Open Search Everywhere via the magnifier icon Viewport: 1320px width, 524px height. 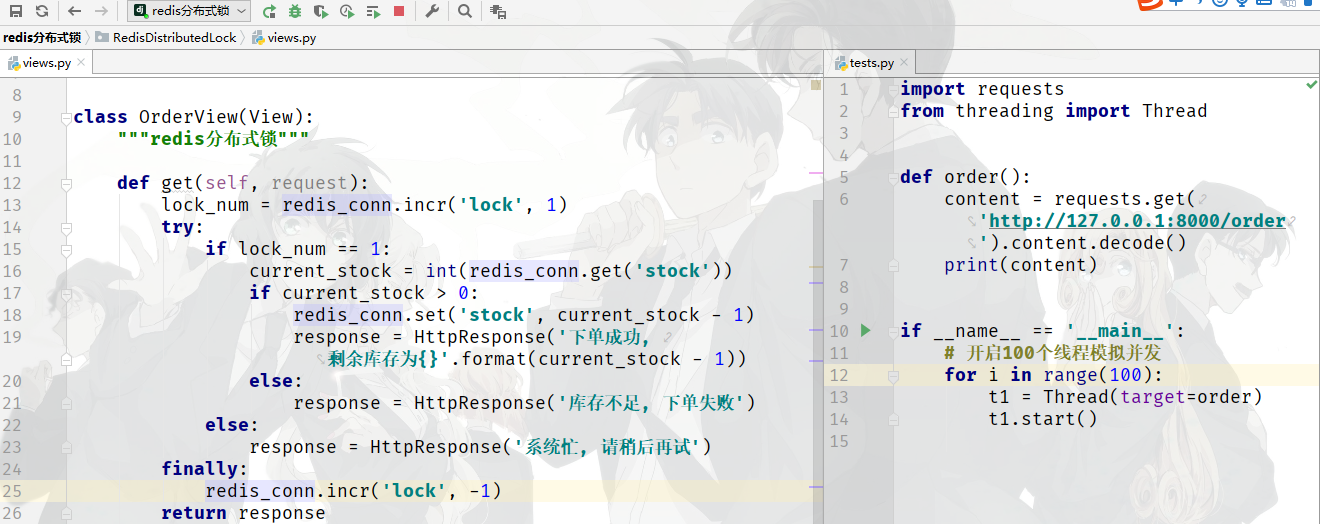(x=465, y=11)
